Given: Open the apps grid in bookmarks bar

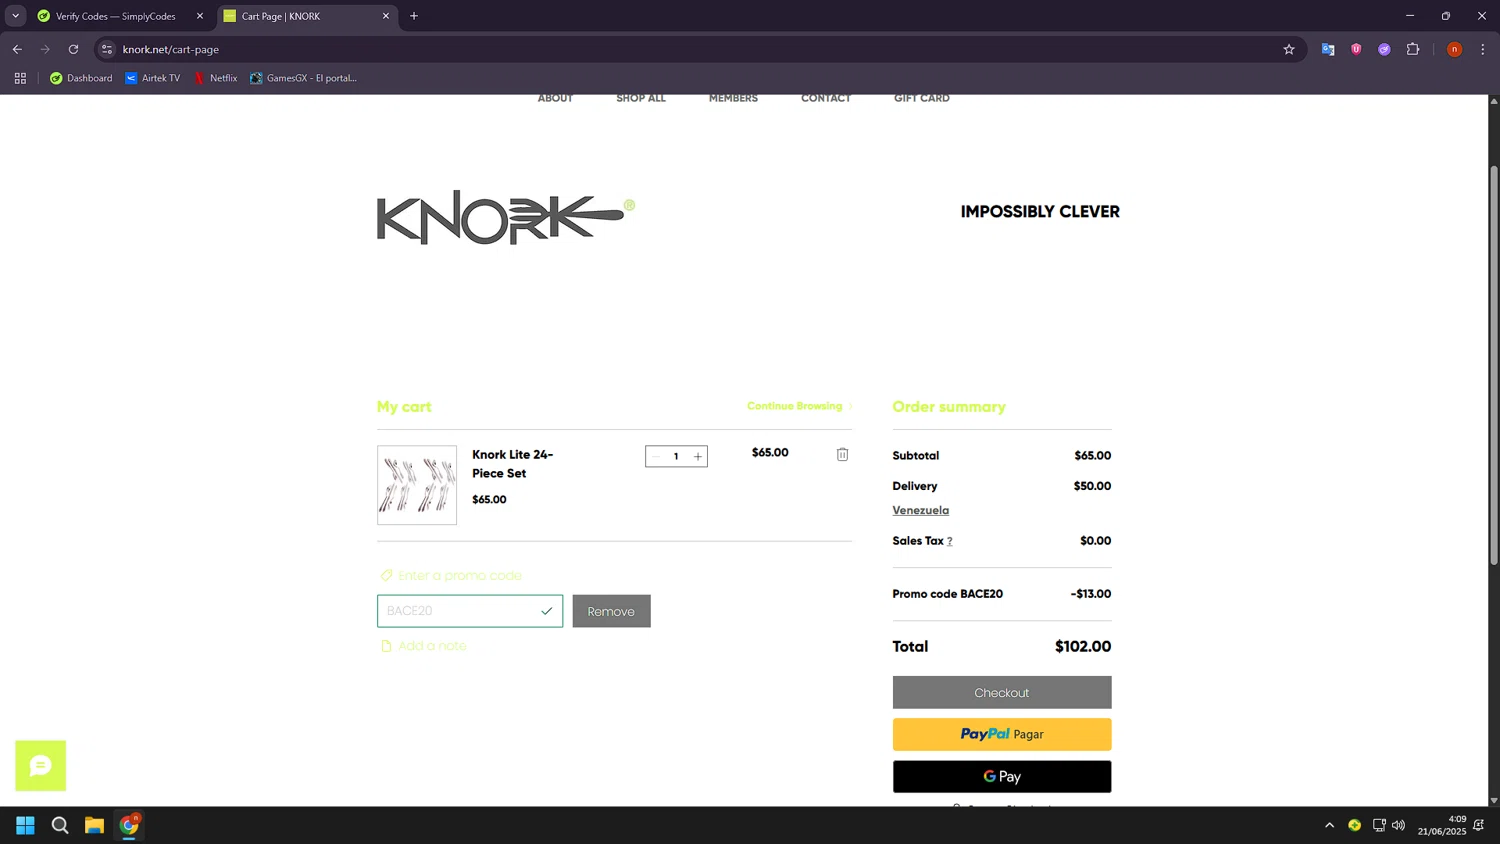Looking at the screenshot, I should pos(20,78).
